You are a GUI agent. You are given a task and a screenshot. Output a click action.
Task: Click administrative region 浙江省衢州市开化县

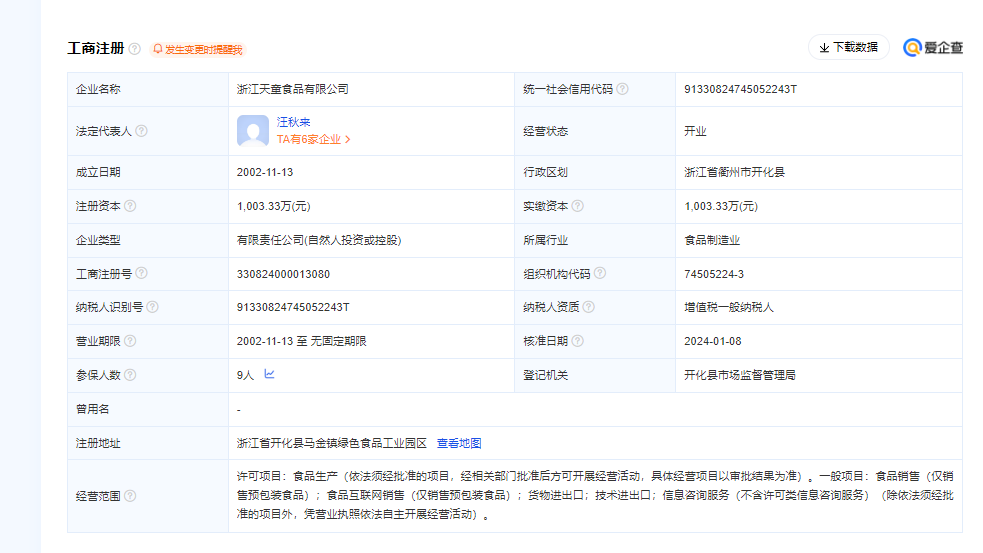[734, 172]
